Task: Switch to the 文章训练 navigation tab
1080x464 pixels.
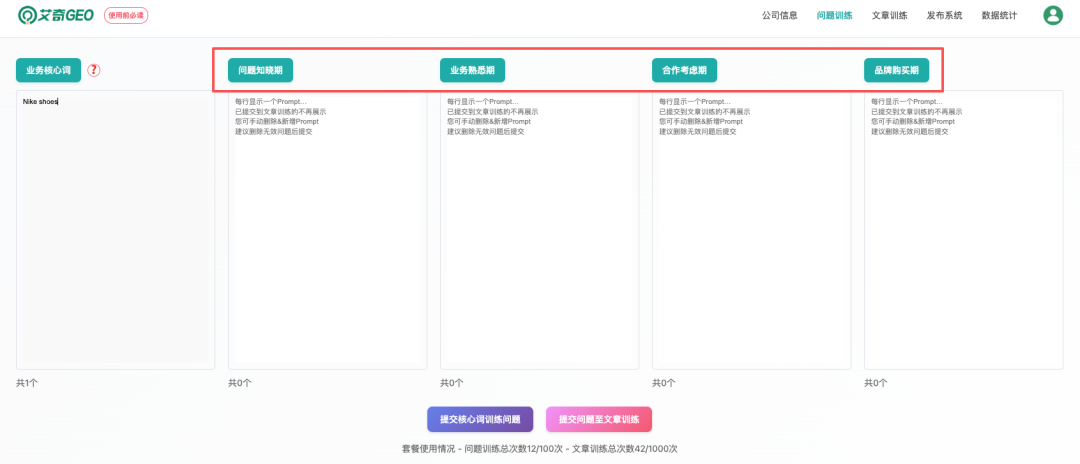Action: pyautogui.click(x=889, y=16)
